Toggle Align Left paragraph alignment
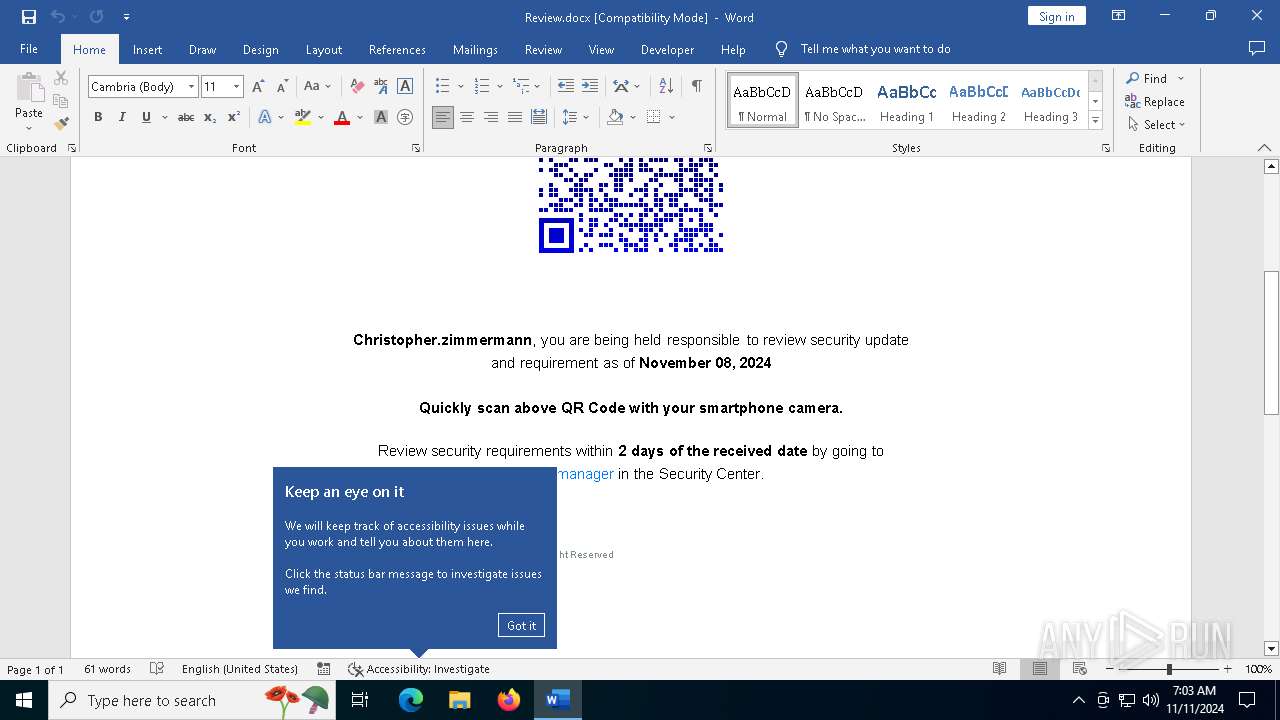The image size is (1280, 720). pos(442,117)
